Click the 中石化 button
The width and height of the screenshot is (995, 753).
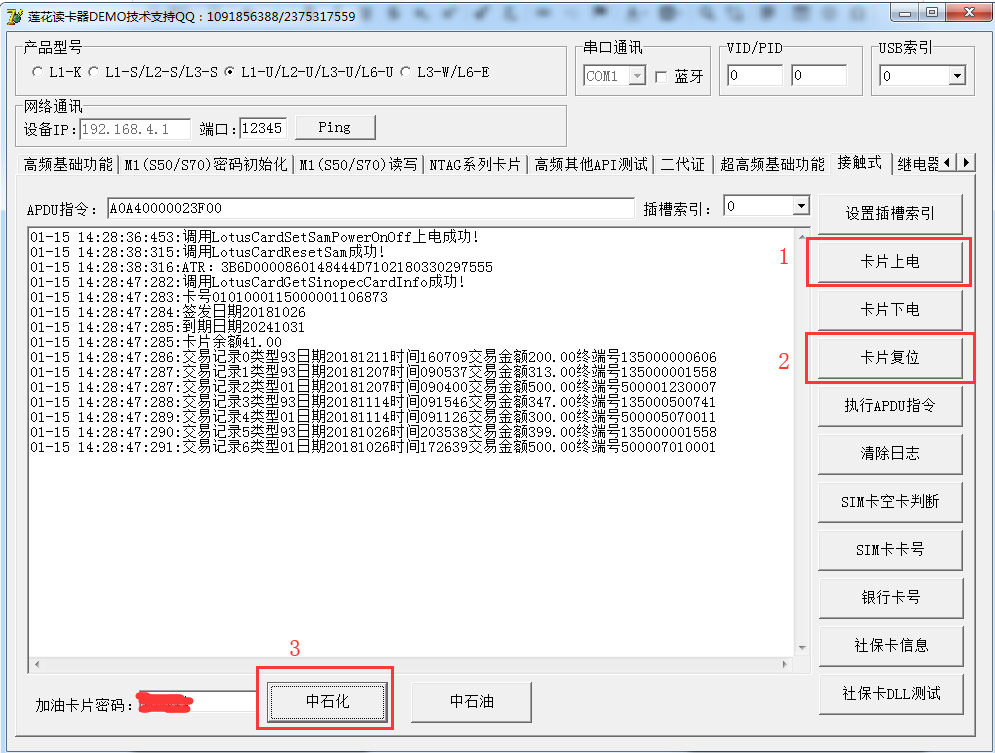[327, 702]
